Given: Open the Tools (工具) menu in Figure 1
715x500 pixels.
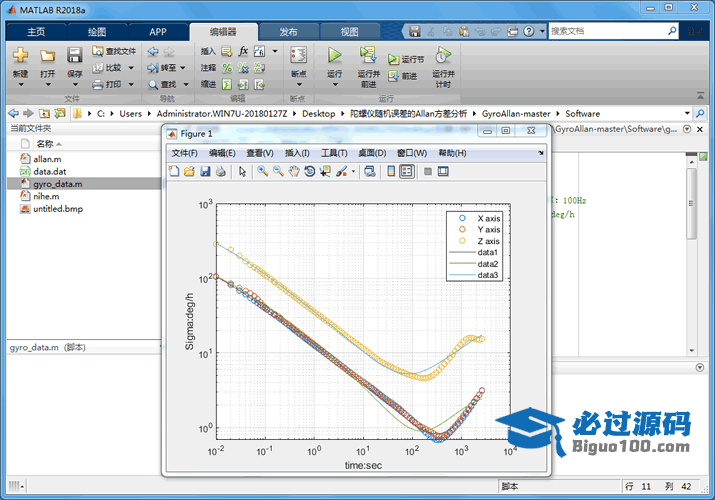Looking at the screenshot, I should (334, 153).
